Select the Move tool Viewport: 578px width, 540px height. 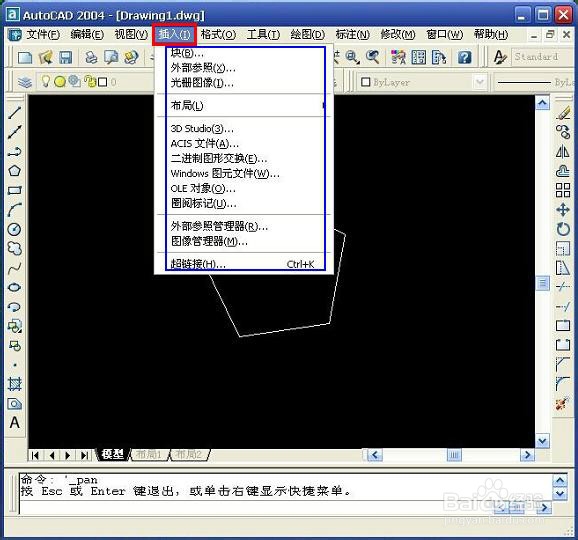[x=563, y=210]
